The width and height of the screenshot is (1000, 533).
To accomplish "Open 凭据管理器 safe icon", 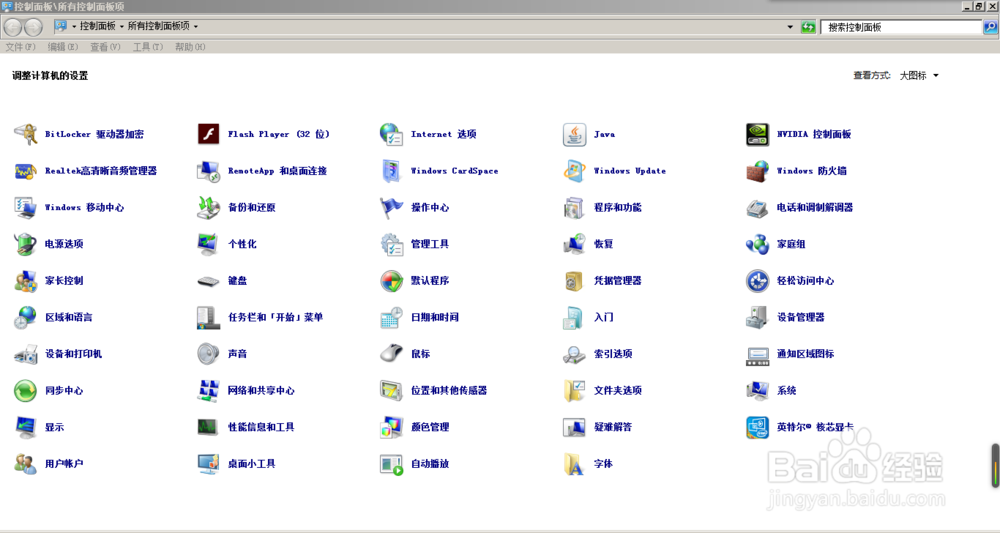I will [574, 281].
